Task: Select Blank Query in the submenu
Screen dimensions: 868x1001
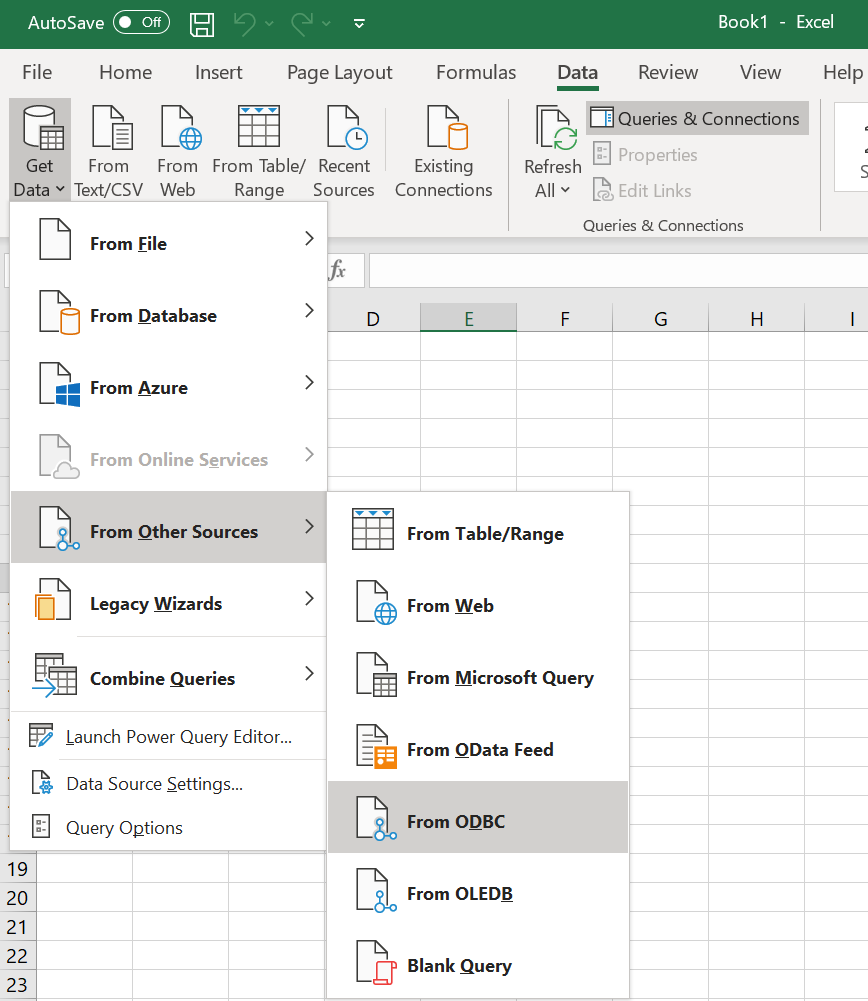Action: coord(478,961)
